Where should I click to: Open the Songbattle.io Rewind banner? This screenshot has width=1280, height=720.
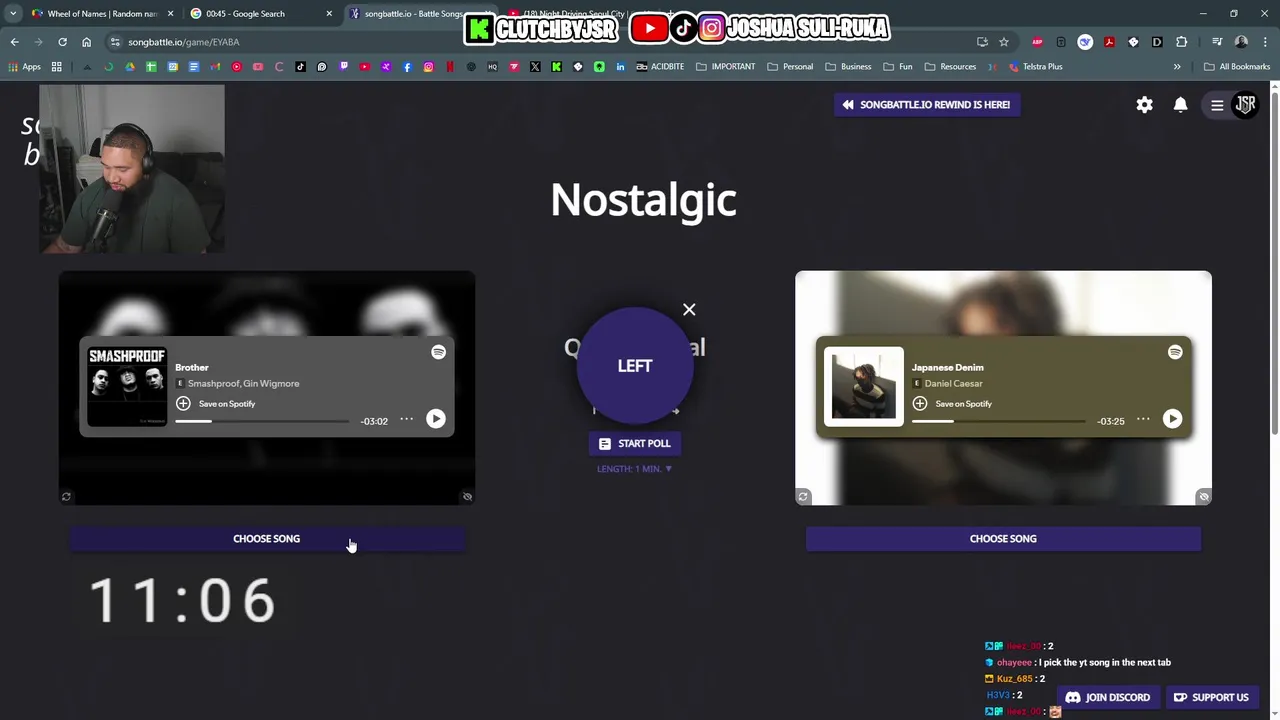(x=927, y=105)
